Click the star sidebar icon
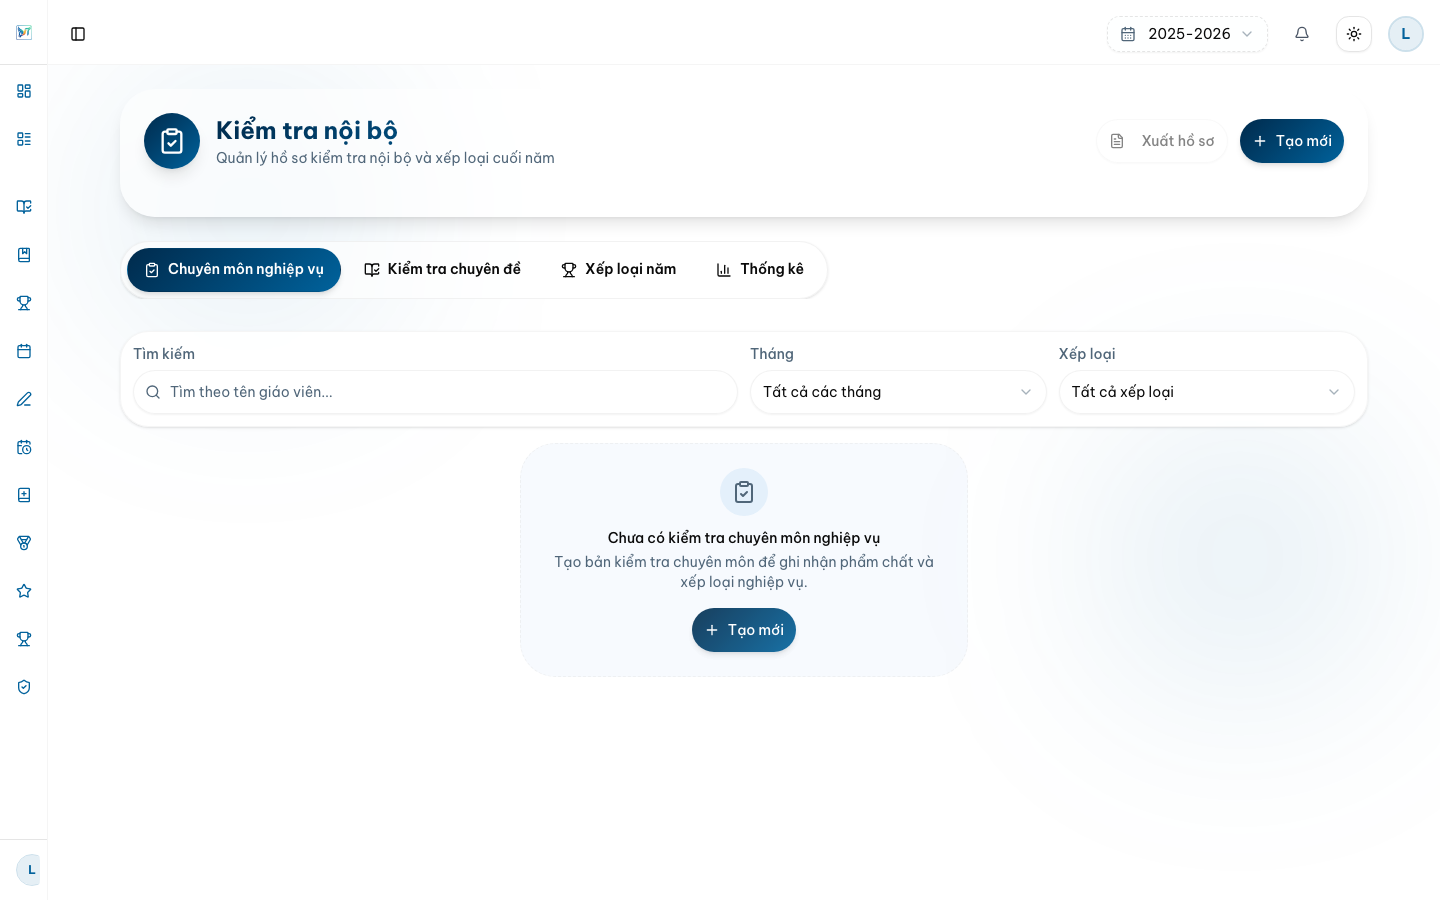1440x900 pixels. (24, 591)
